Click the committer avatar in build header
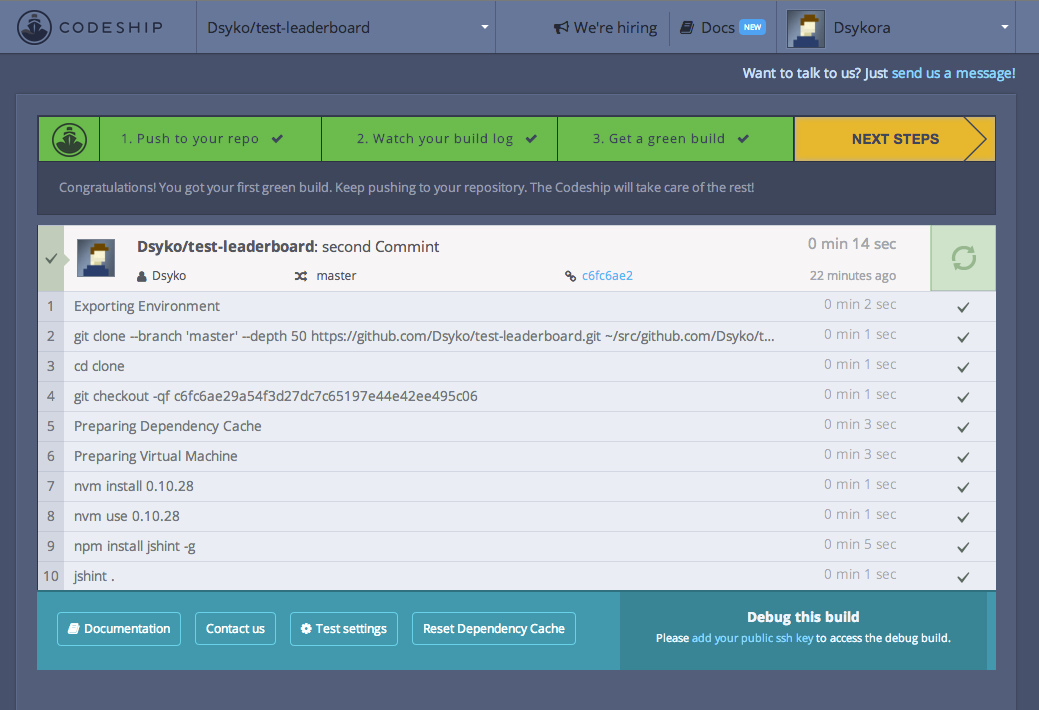 point(96,258)
